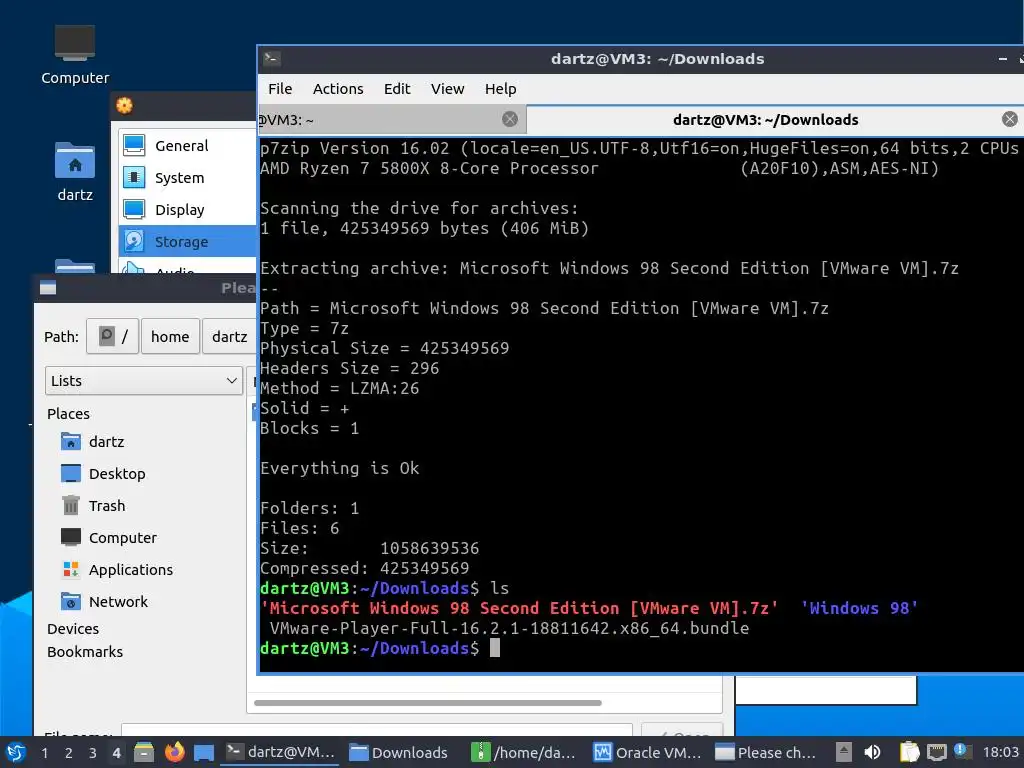
Task: Click the Devices heading in side pane
Action: pyautogui.click(x=72, y=628)
